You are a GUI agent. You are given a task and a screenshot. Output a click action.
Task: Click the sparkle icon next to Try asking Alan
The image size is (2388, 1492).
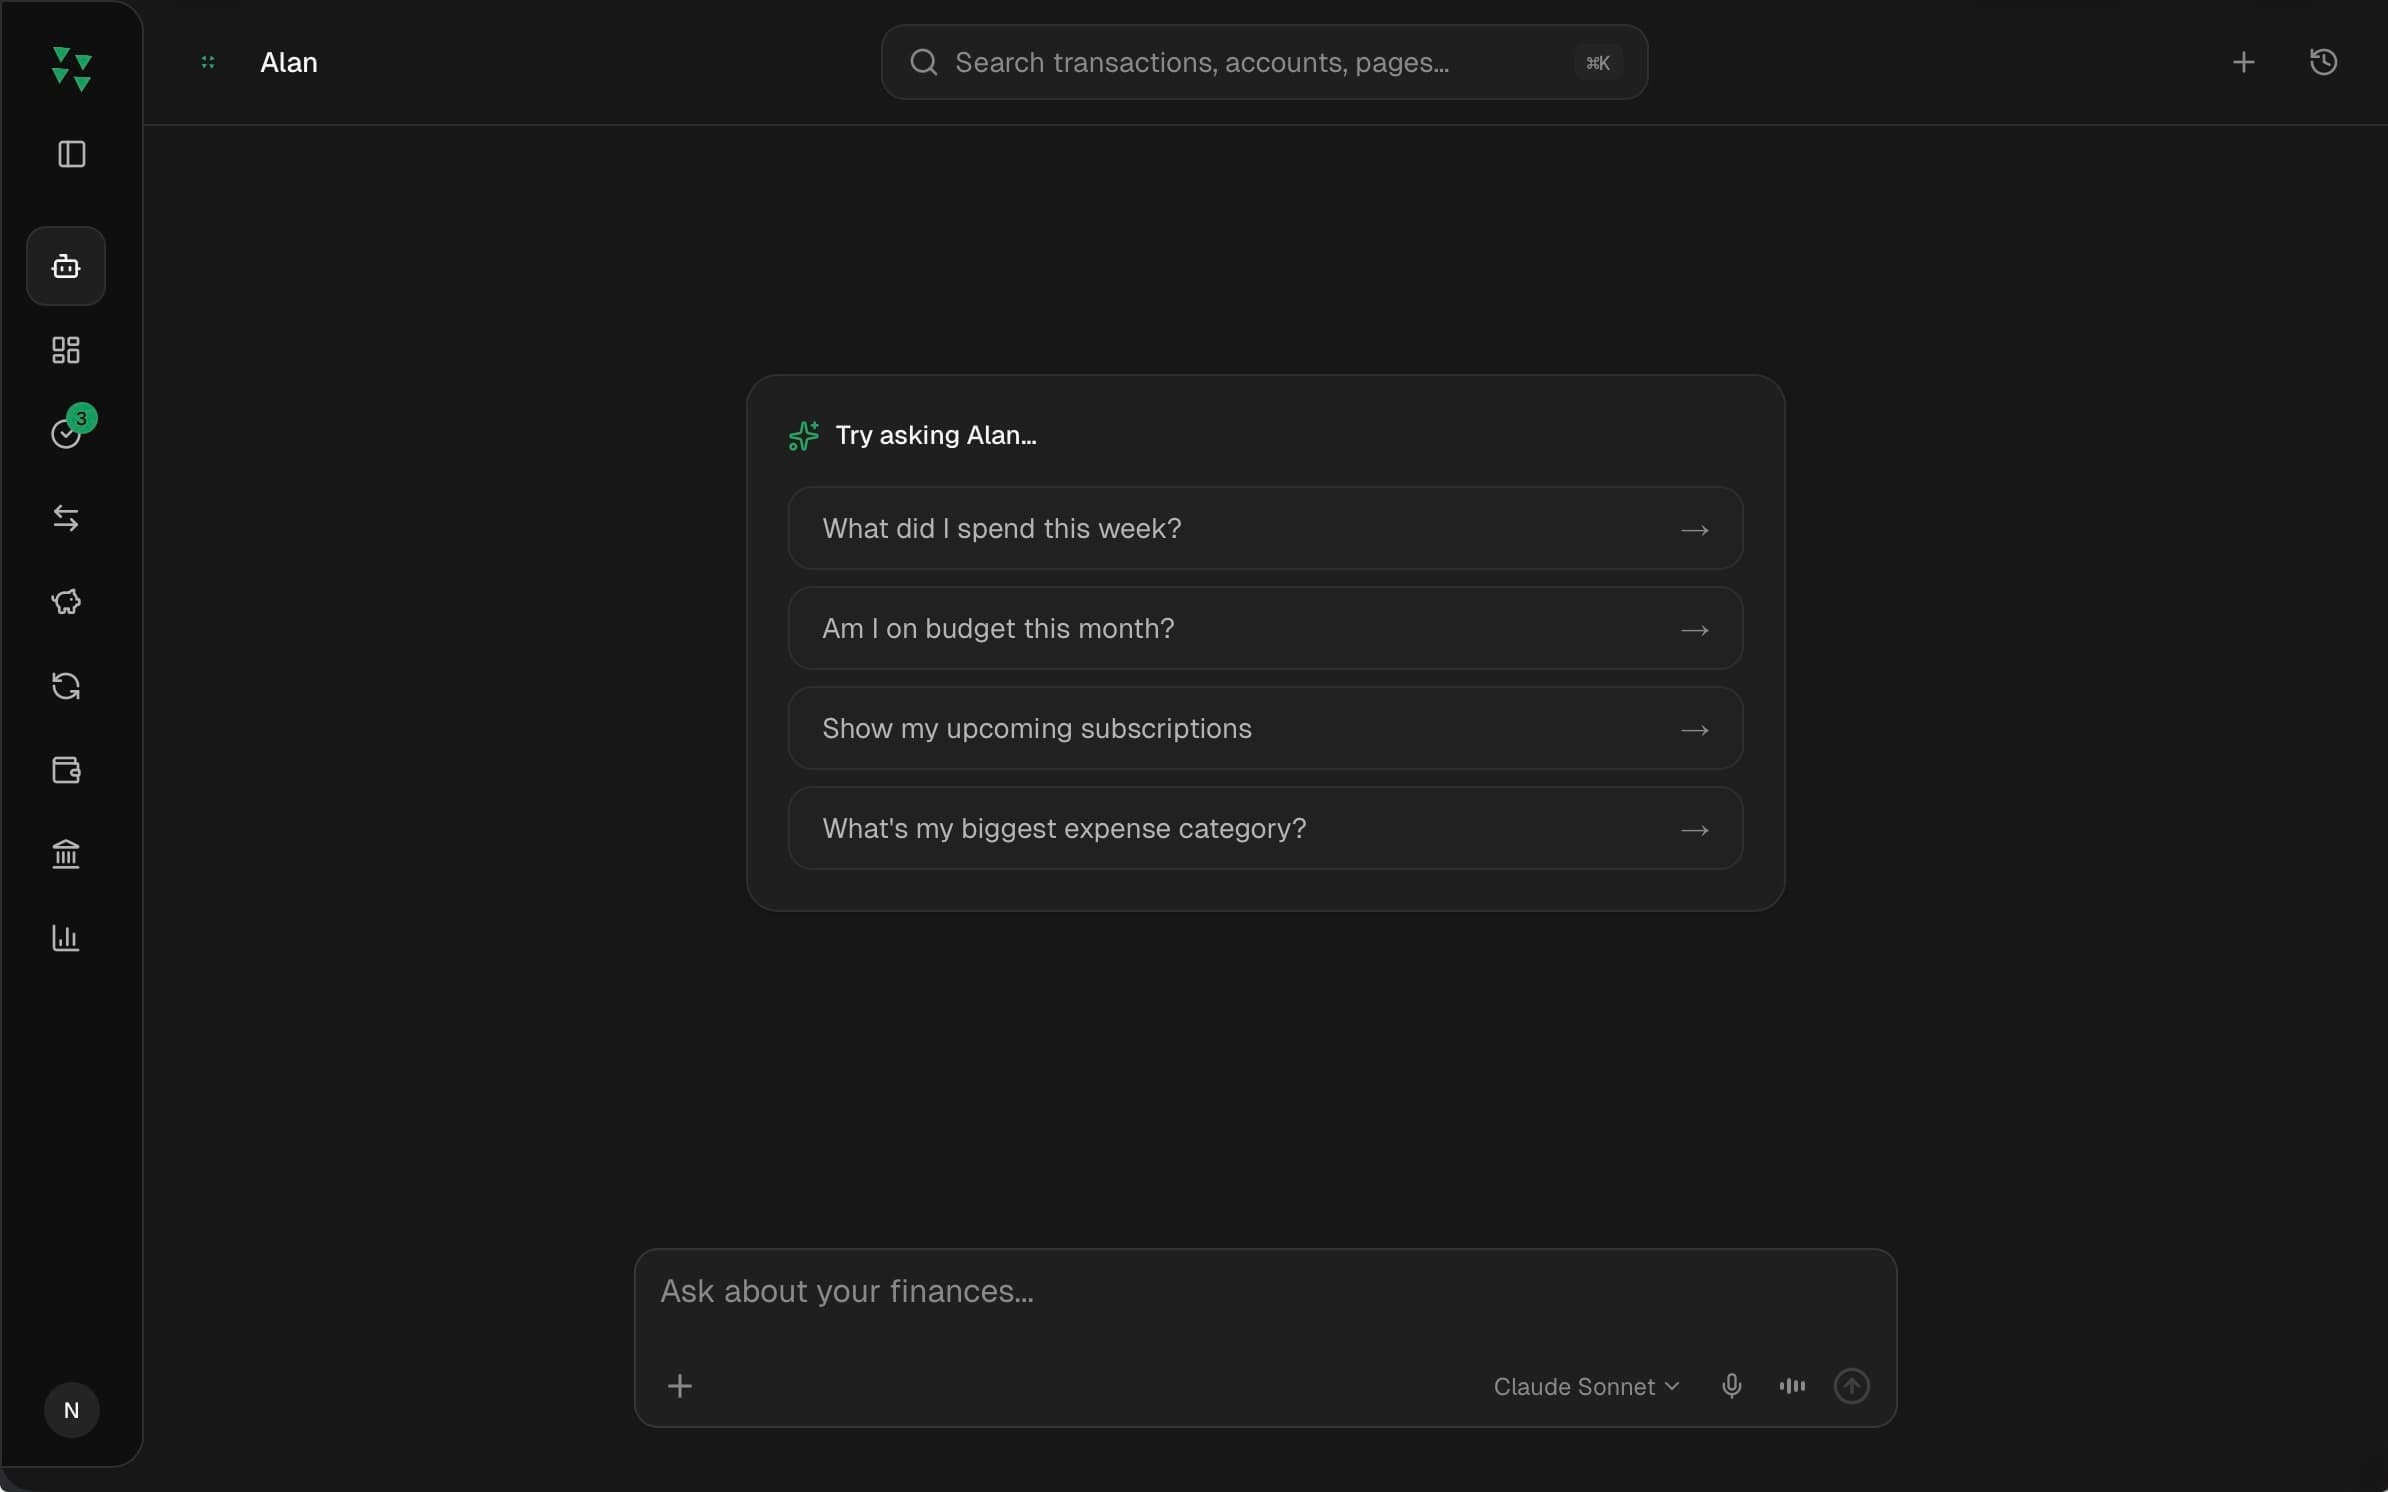coord(804,436)
